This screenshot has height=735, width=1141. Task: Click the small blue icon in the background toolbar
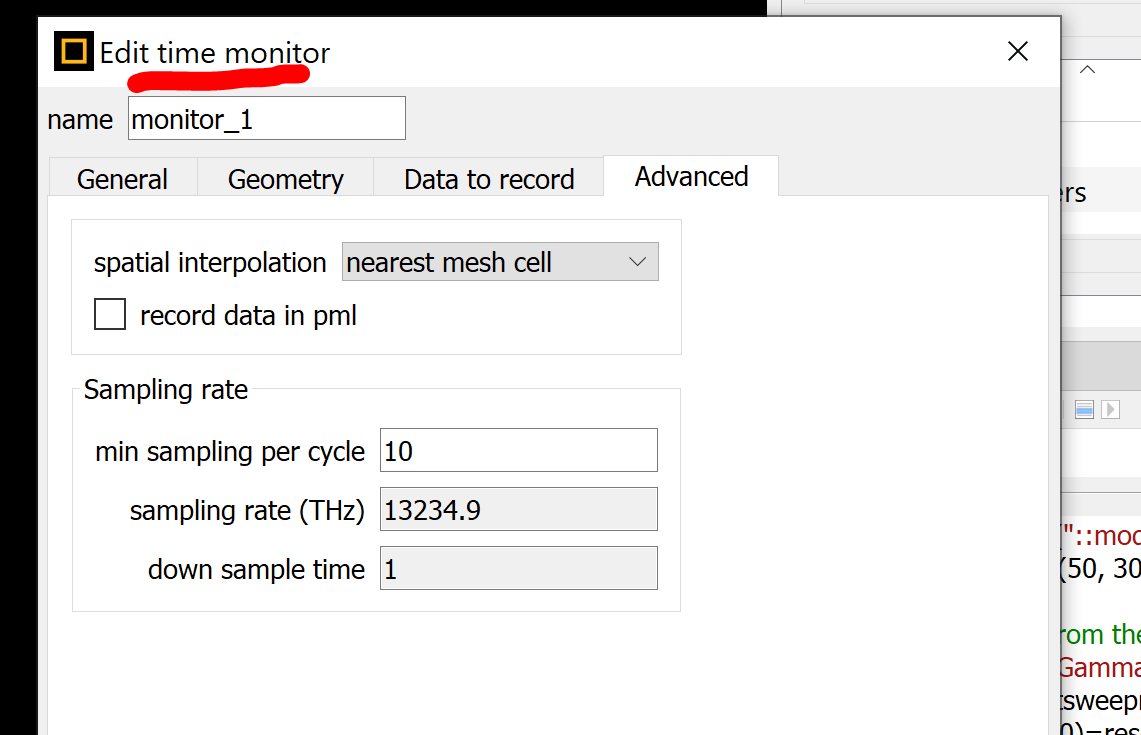point(1084,409)
